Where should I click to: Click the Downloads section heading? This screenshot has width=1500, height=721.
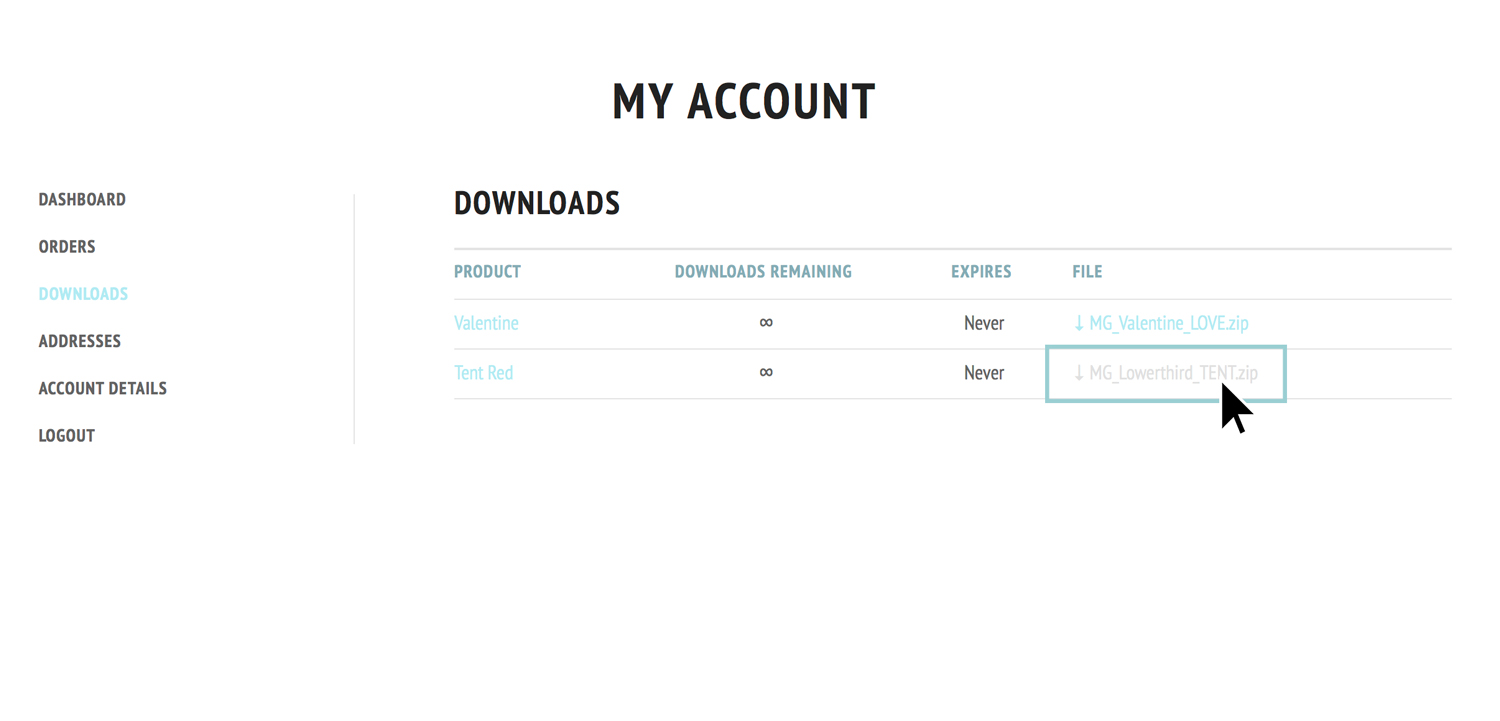pos(537,203)
